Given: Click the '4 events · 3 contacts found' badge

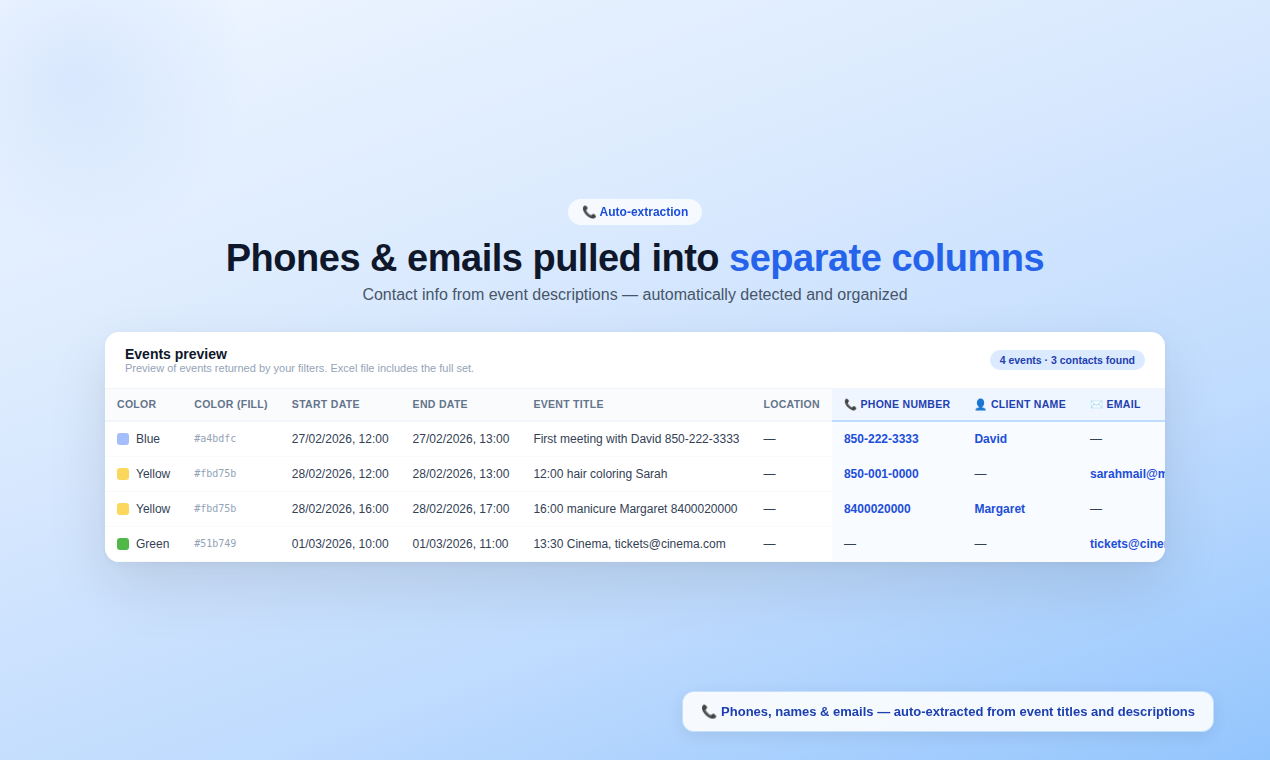Looking at the screenshot, I should pyautogui.click(x=1067, y=359).
